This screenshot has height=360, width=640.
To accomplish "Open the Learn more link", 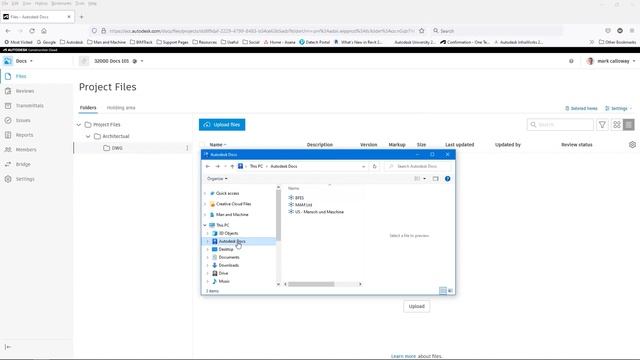I will [403, 356].
